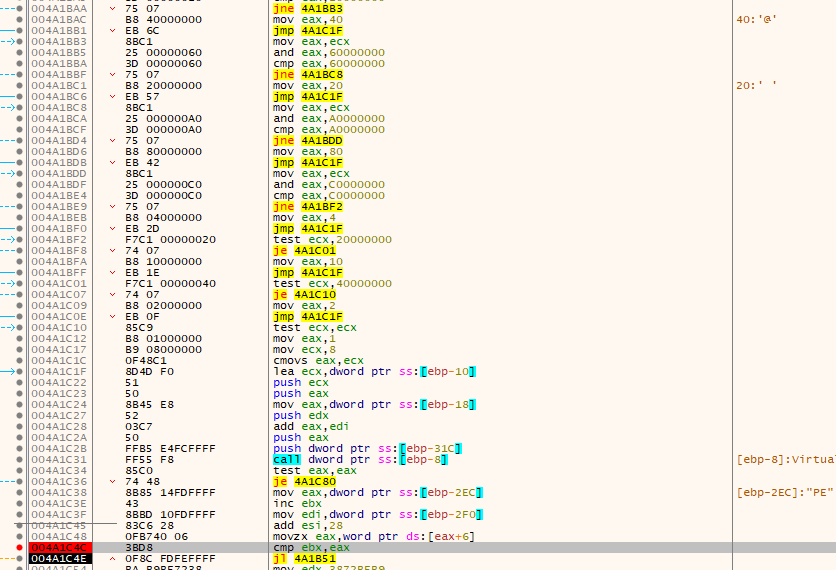
Task: Click the 'lea ecx,dword ptr ss:[ebp-10]' instruction
Action: tap(374, 372)
